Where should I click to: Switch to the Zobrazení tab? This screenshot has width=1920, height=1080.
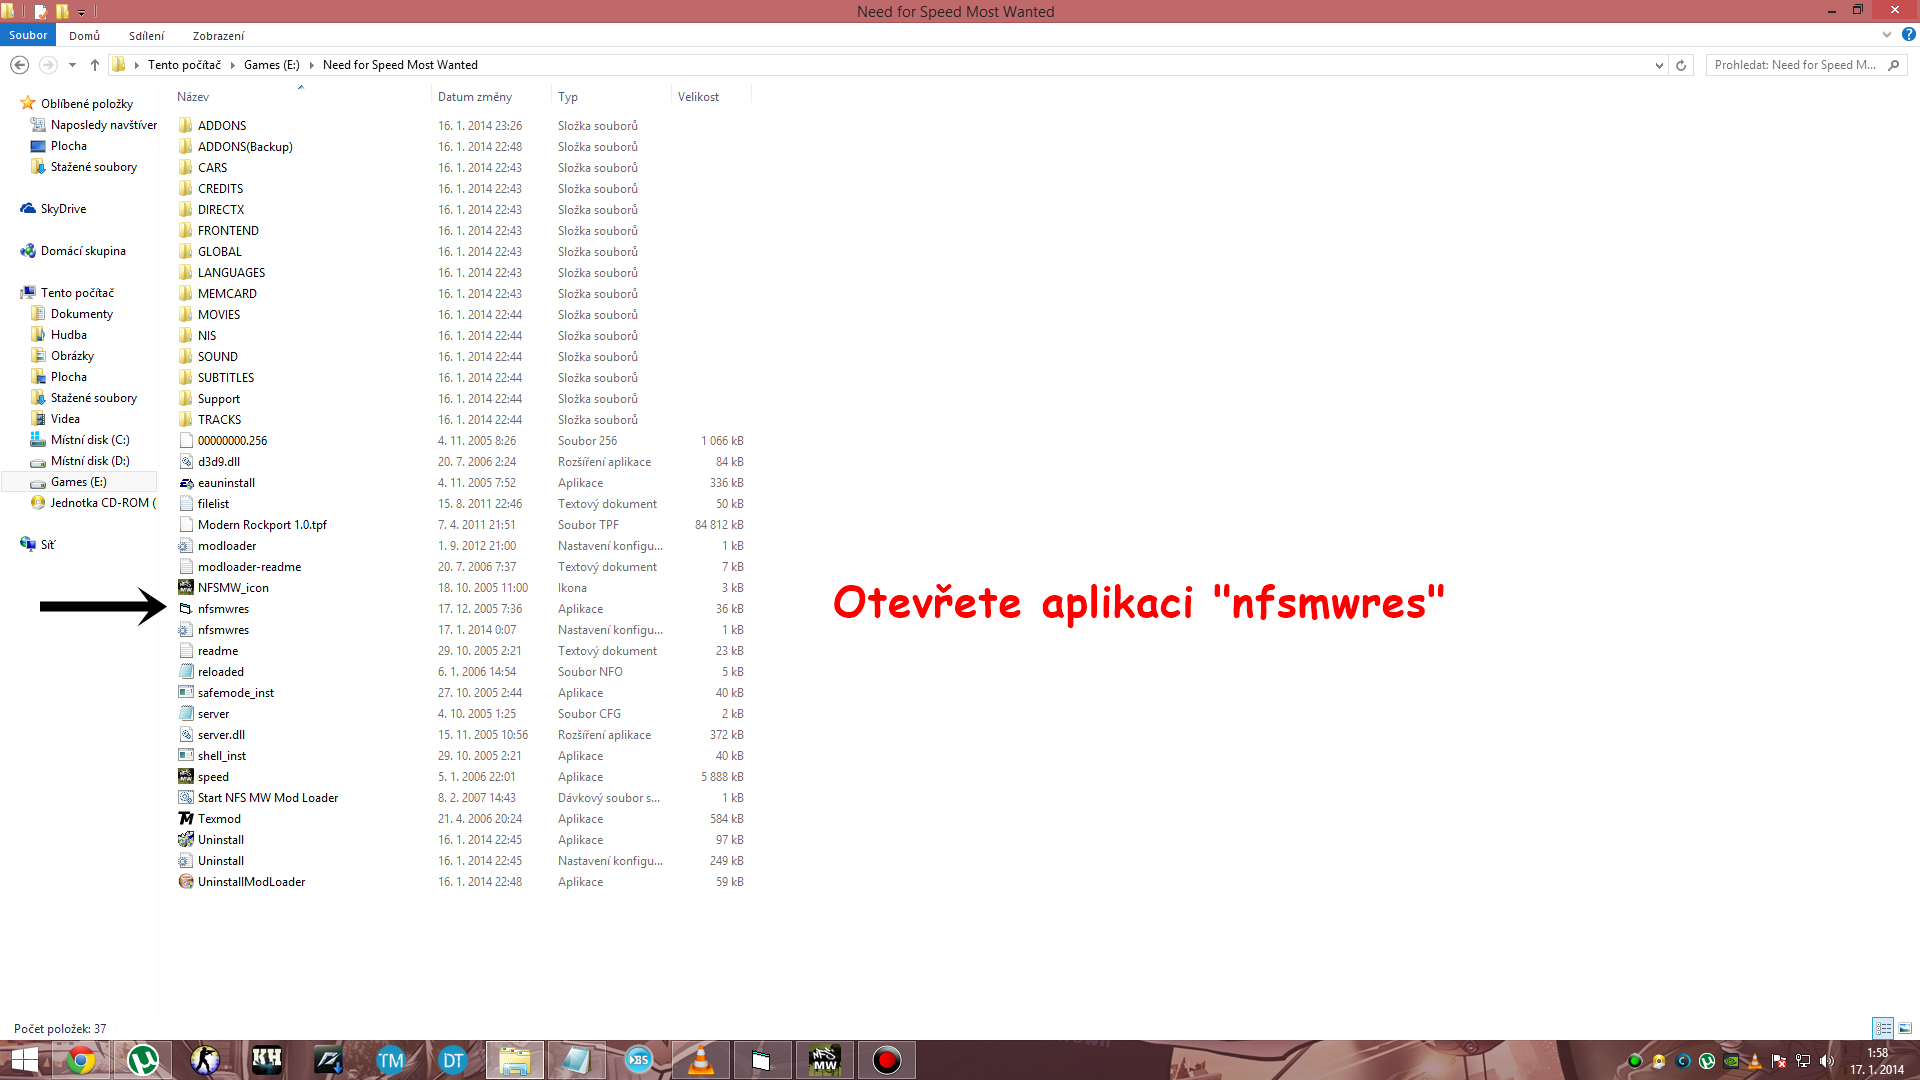pyautogui.click(x=218, y=36)
